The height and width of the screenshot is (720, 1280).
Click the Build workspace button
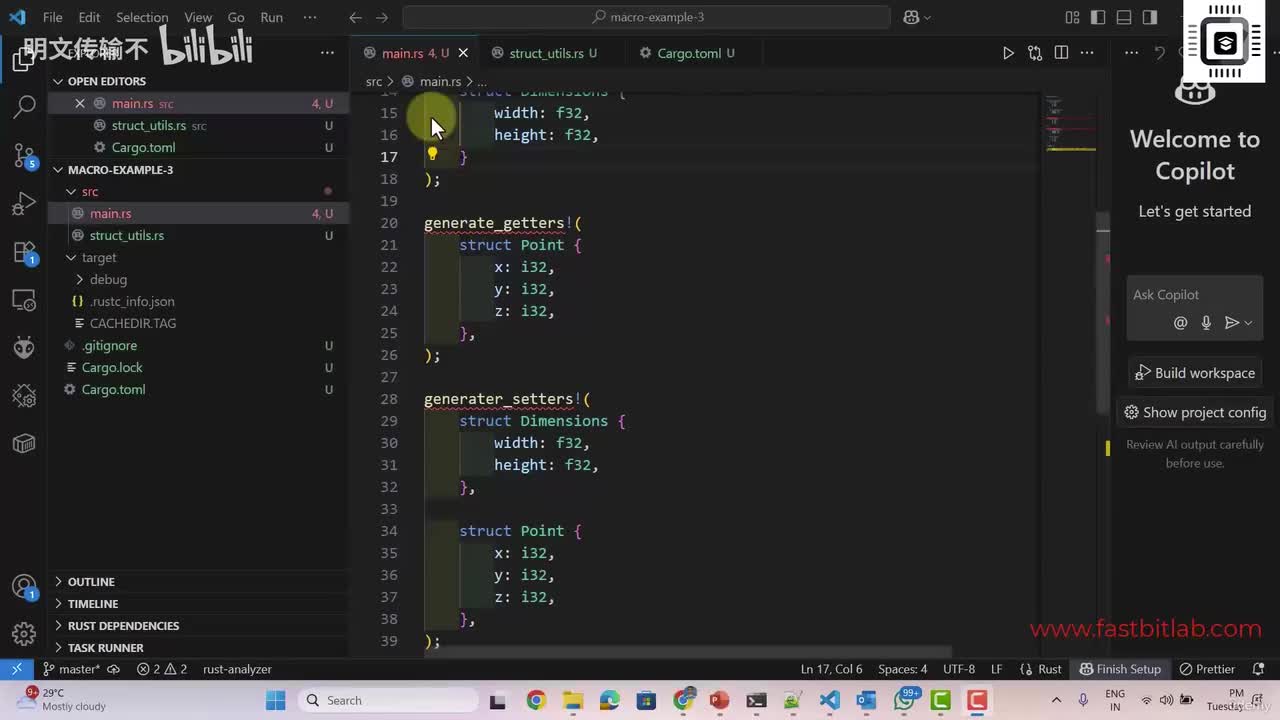[1194, 373]
